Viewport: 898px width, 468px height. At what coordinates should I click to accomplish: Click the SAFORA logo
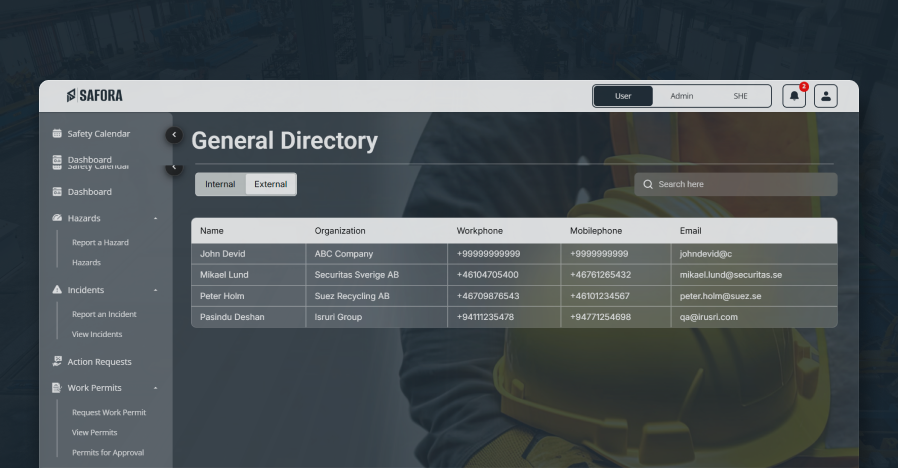coord(95,96)
